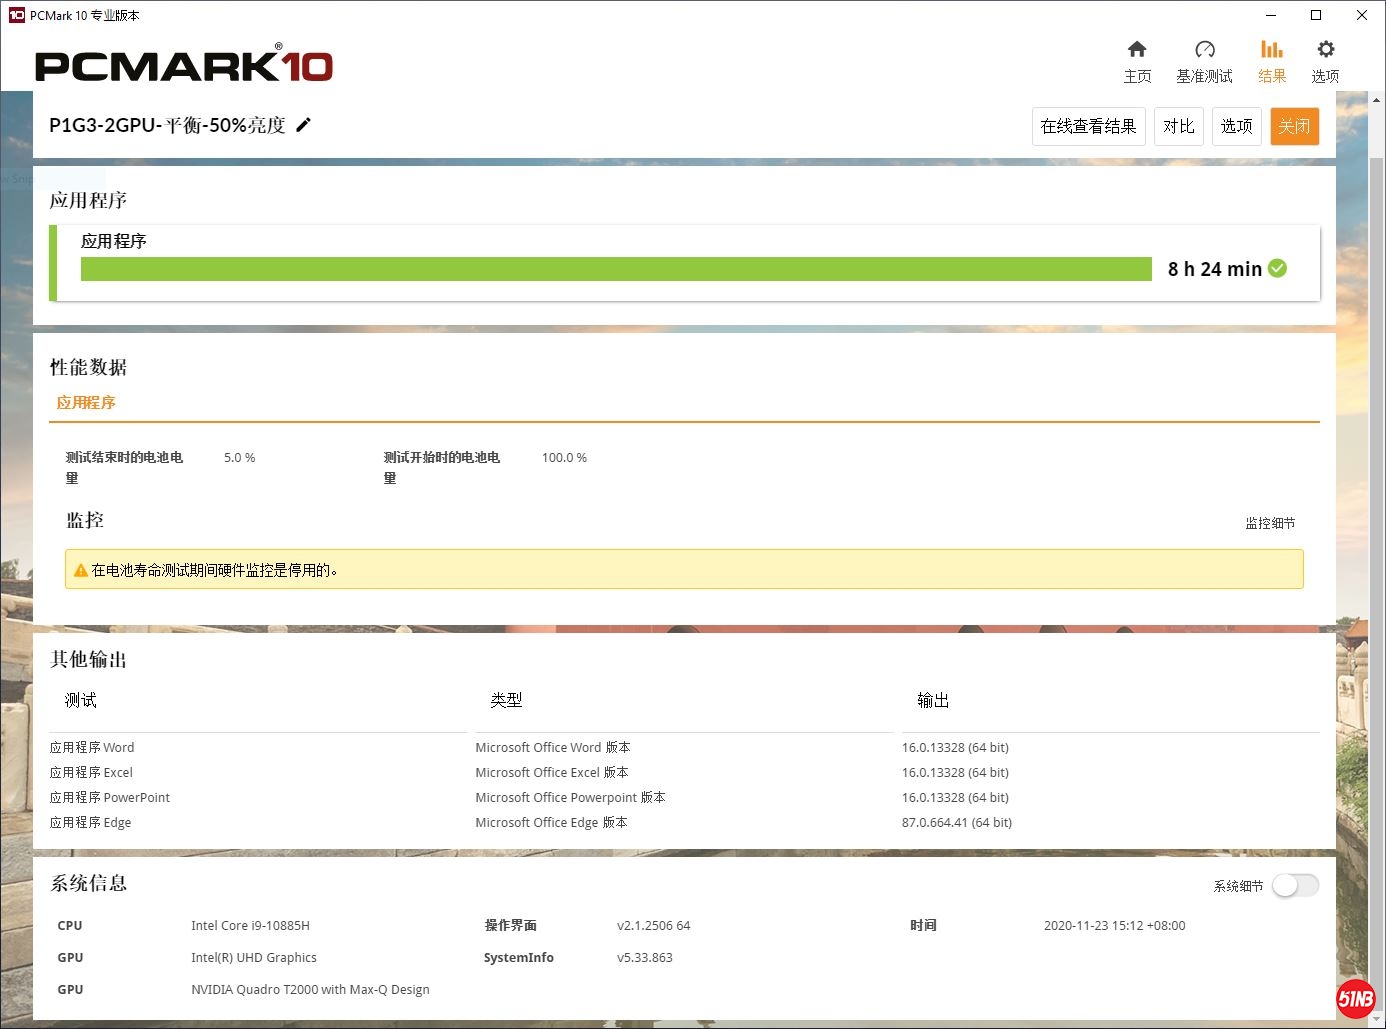Click the 5.0 % end battery value

click(x=239, y=457)
